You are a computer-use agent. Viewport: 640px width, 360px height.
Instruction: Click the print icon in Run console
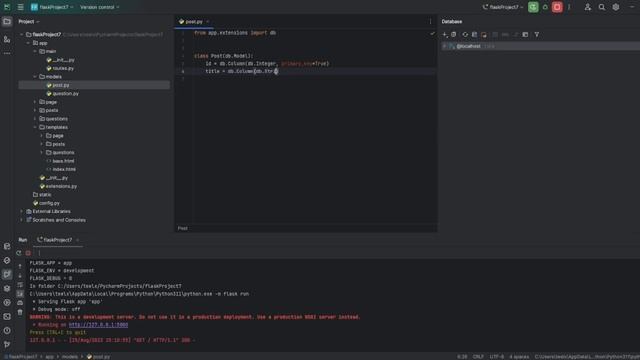[20, 303]
